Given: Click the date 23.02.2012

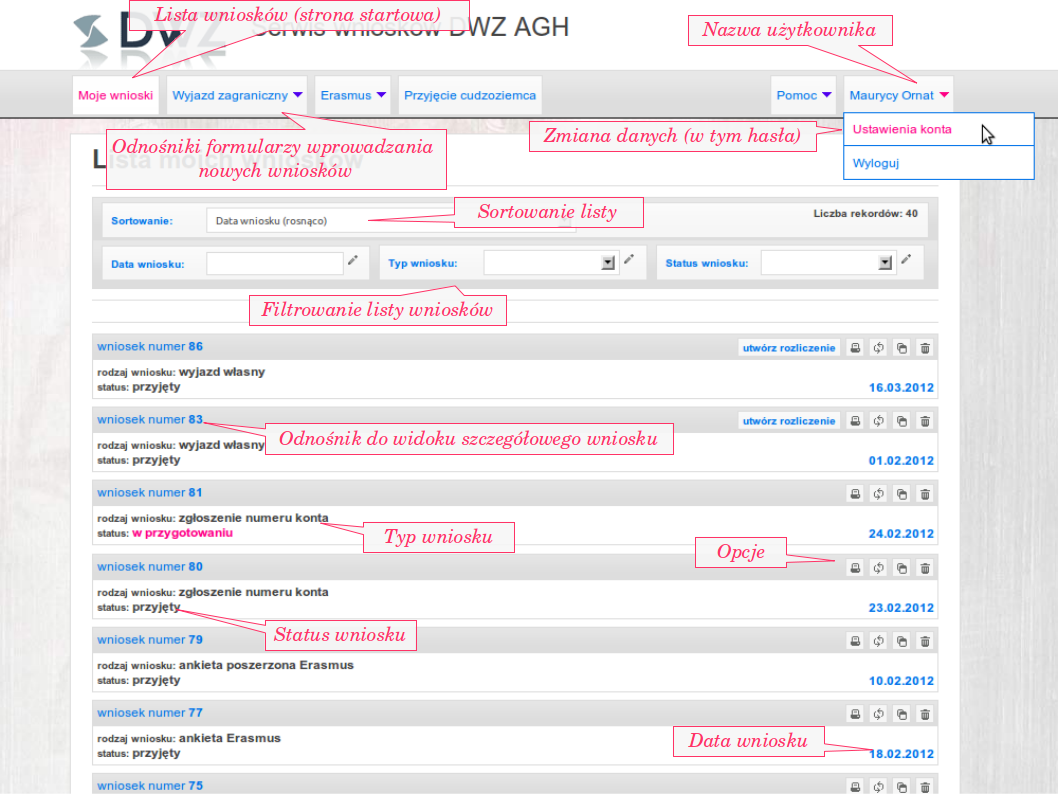Looking at the screenshot, I should (901, 608).
